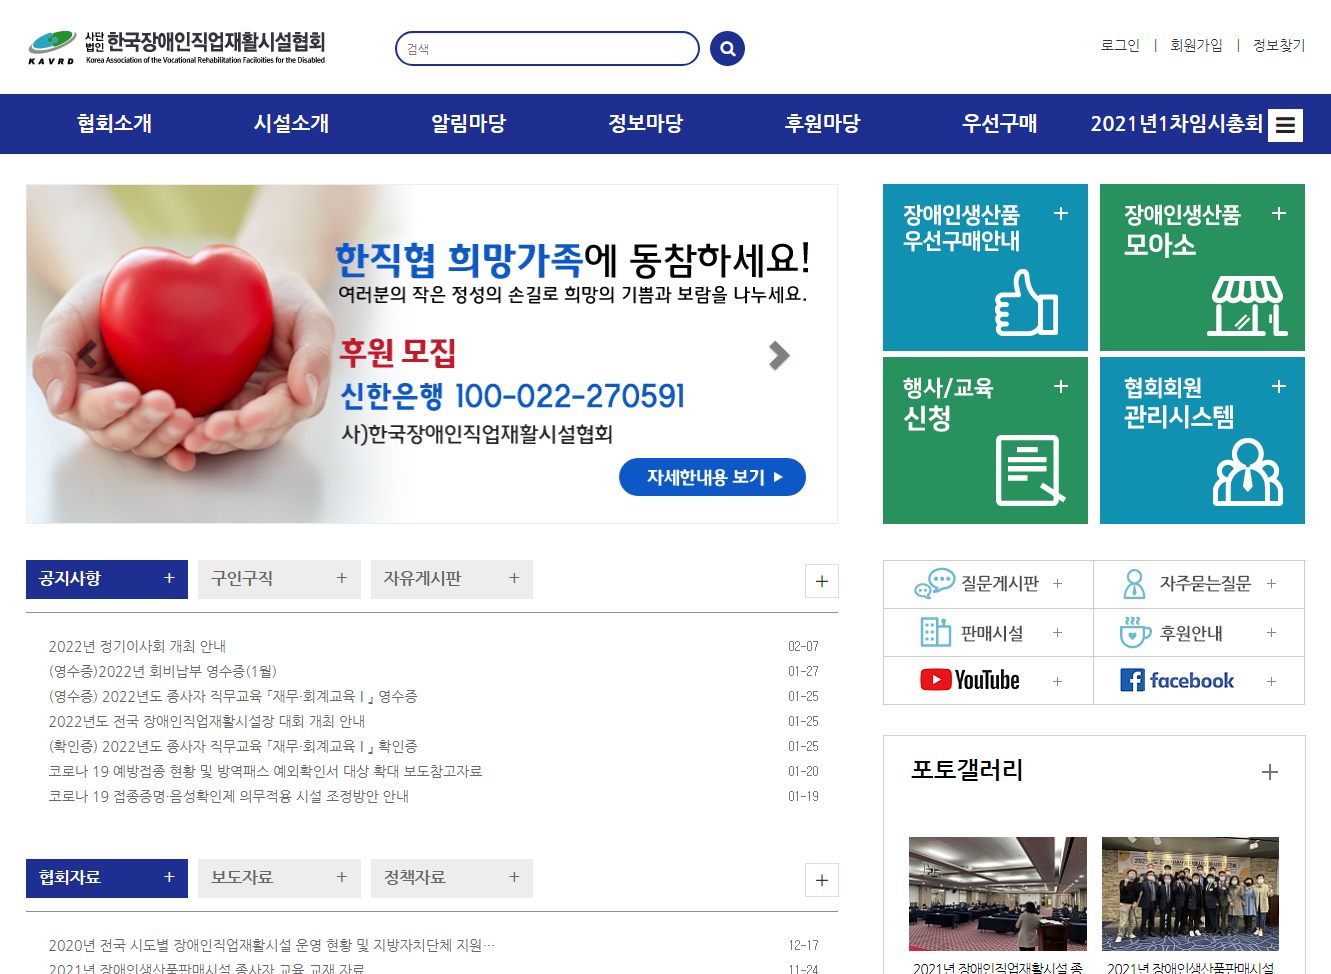Open the YouTube logo link
The height and width of the screenshot is (974, 1331).
(x=970, y=681)
